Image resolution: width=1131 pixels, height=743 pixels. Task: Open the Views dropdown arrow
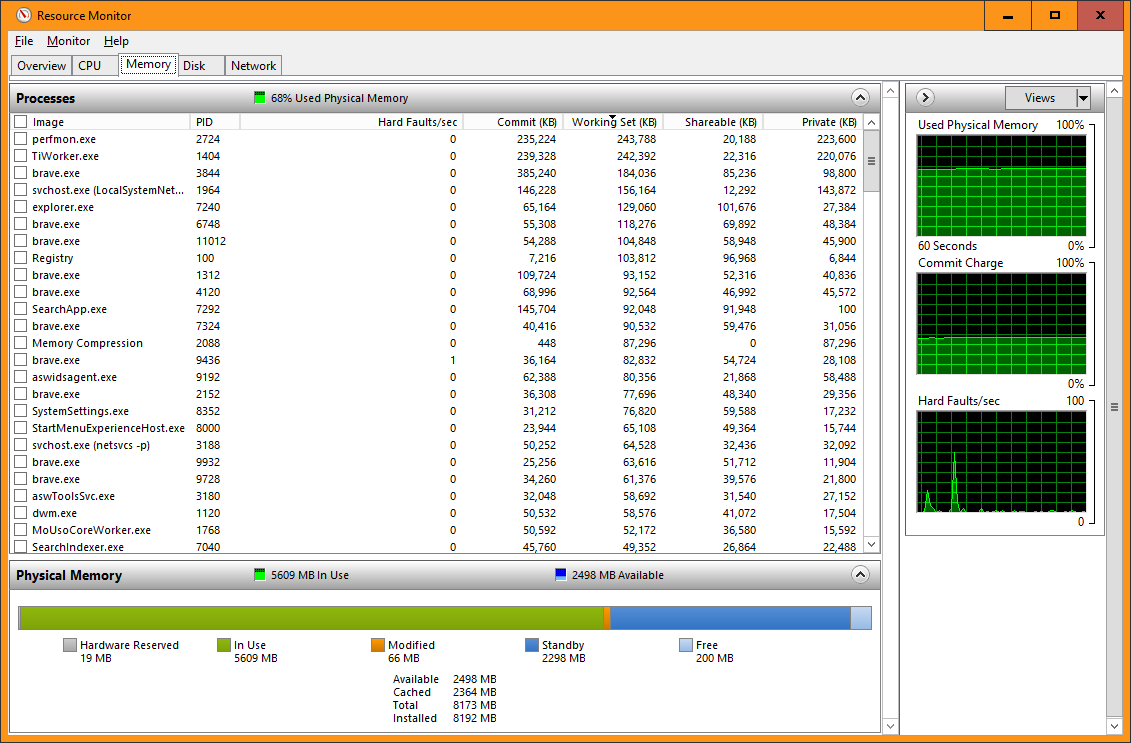pyautogui.click(x=1082, y=98)
